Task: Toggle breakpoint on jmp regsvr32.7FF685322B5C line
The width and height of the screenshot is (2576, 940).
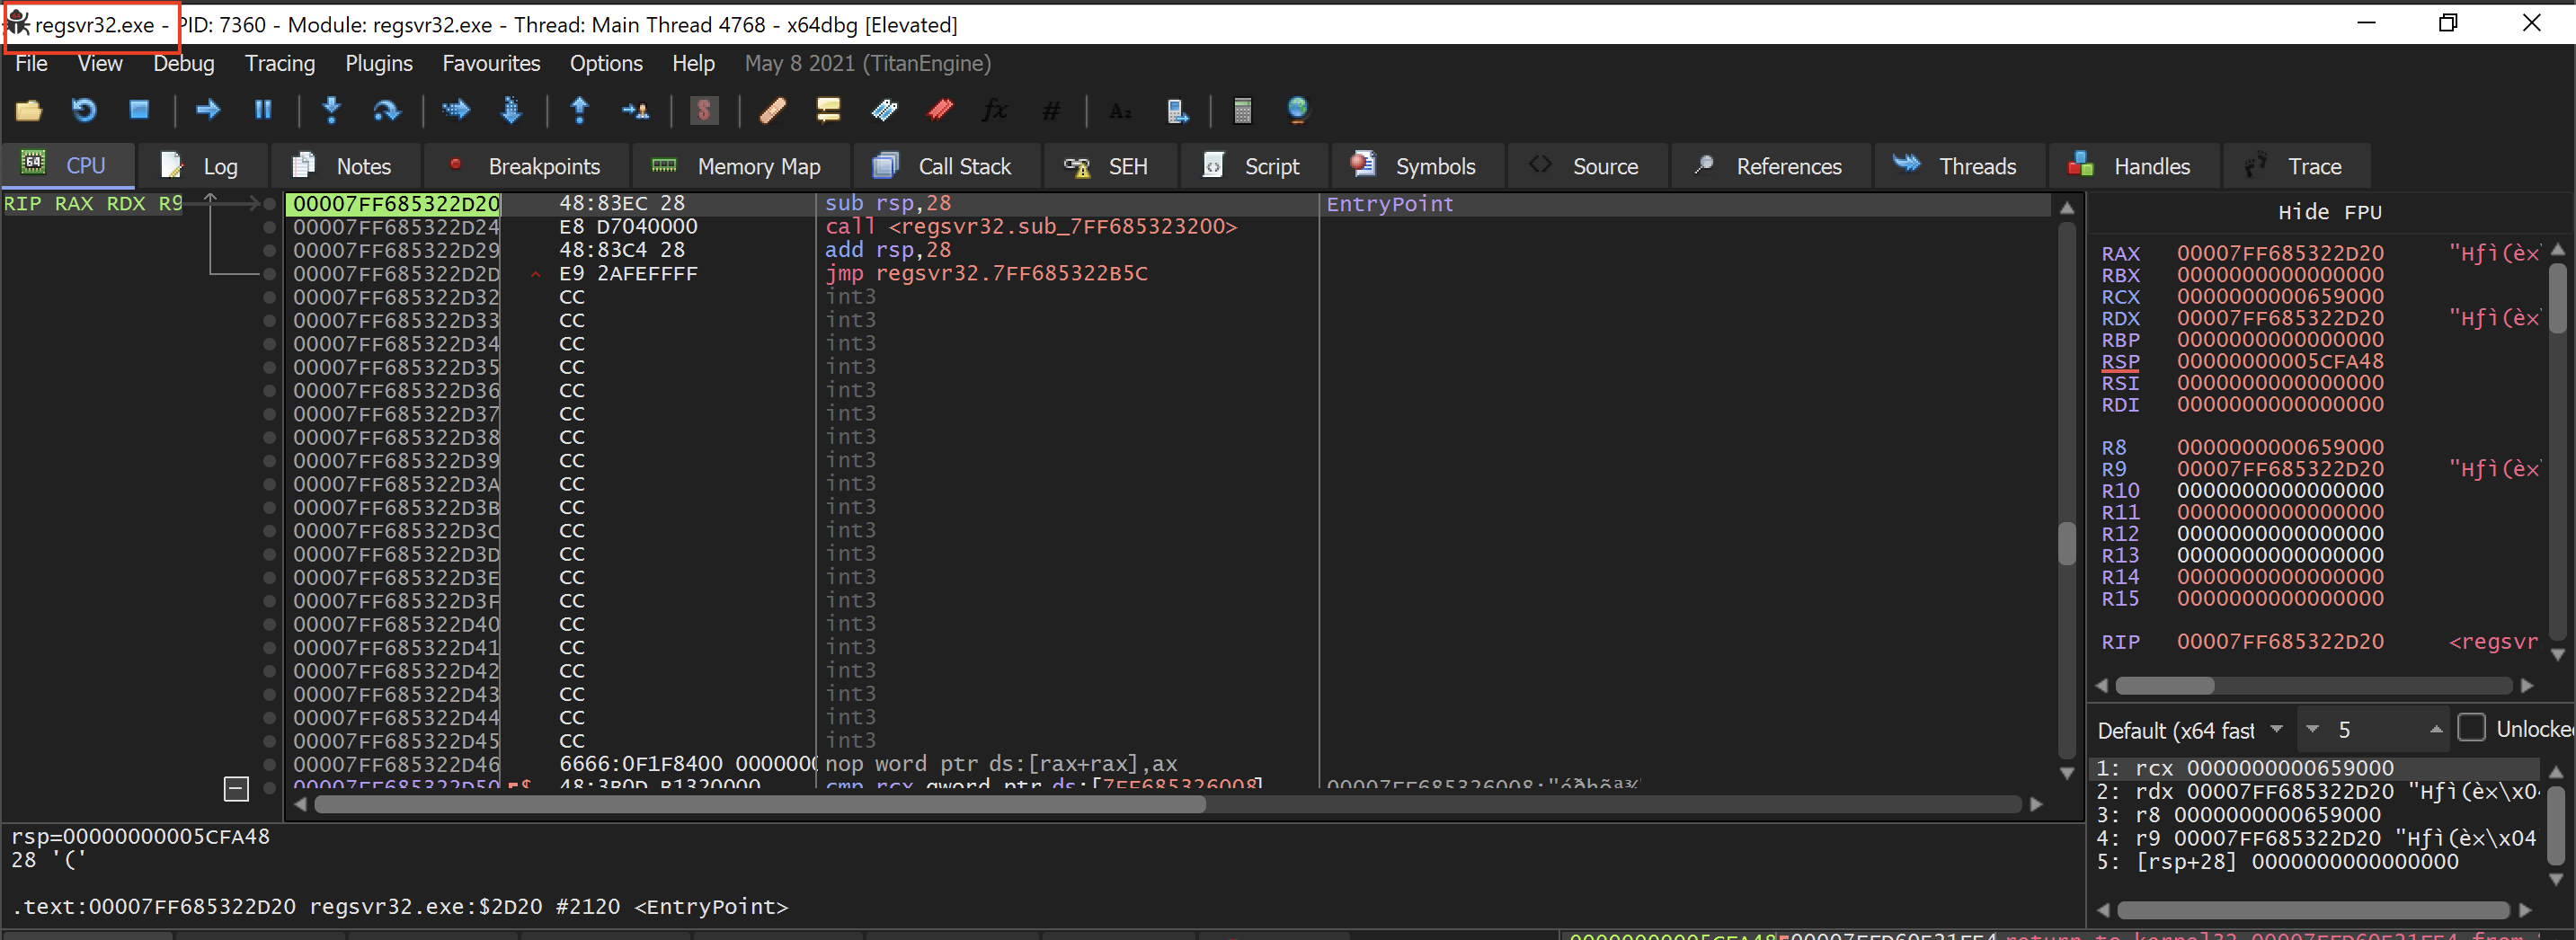Action: click(269, 274)
